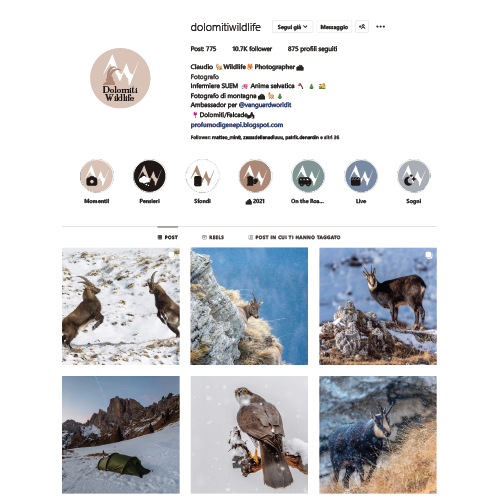The height and width of the screenshot is (500, 500).
Task: View the 10.7K follower list
Action: [252, 49]
